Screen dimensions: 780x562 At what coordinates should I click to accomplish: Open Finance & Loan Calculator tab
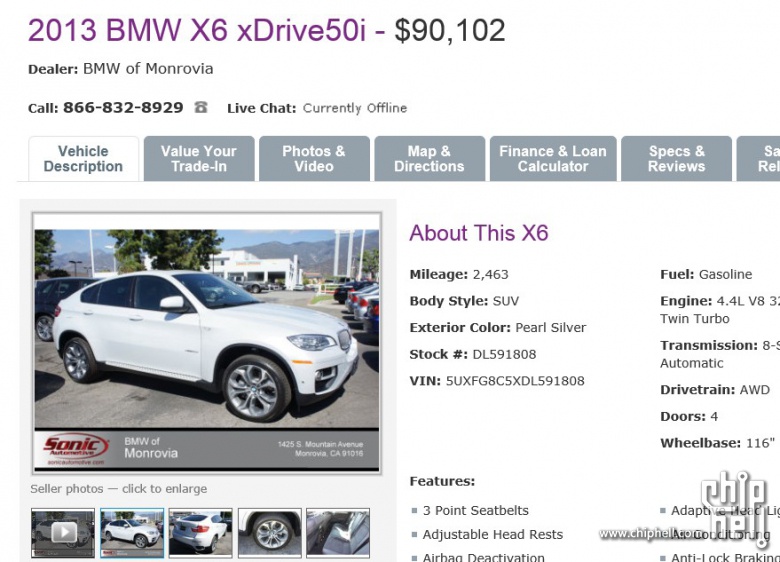[553, 159]
